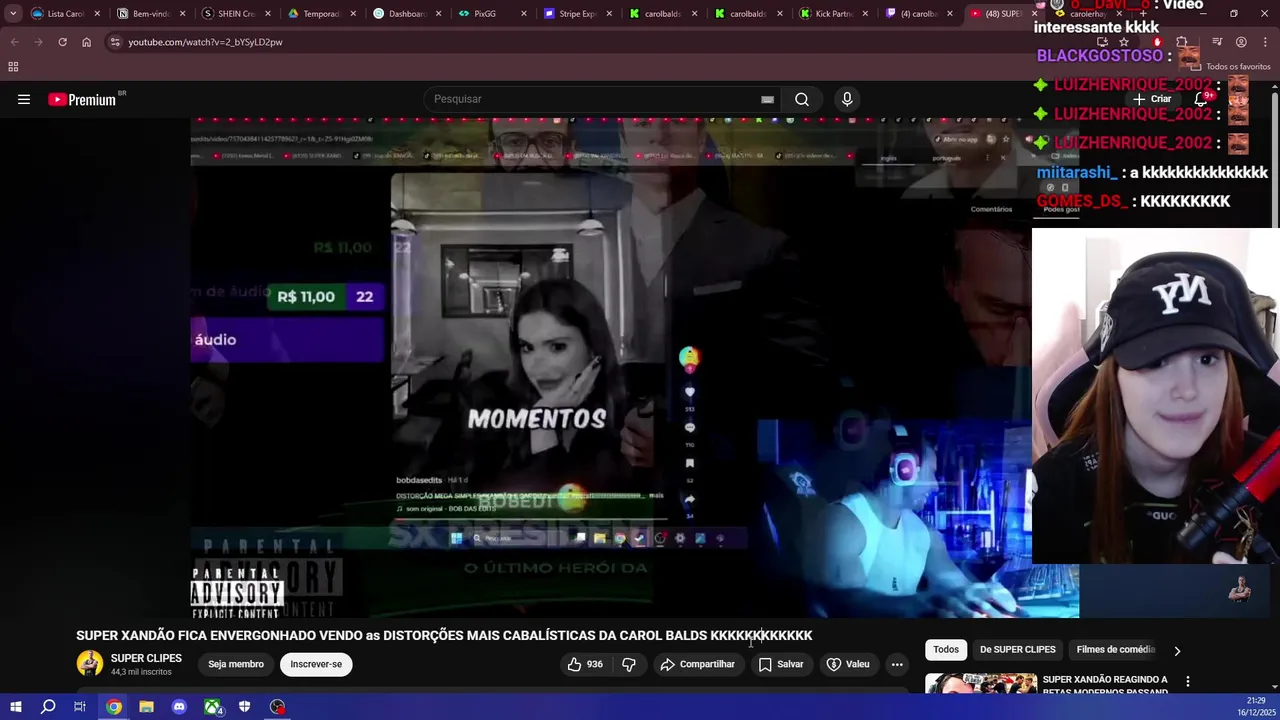
Task: Open the SUPER CLIPES channel avatar
Action: point(90,664)
